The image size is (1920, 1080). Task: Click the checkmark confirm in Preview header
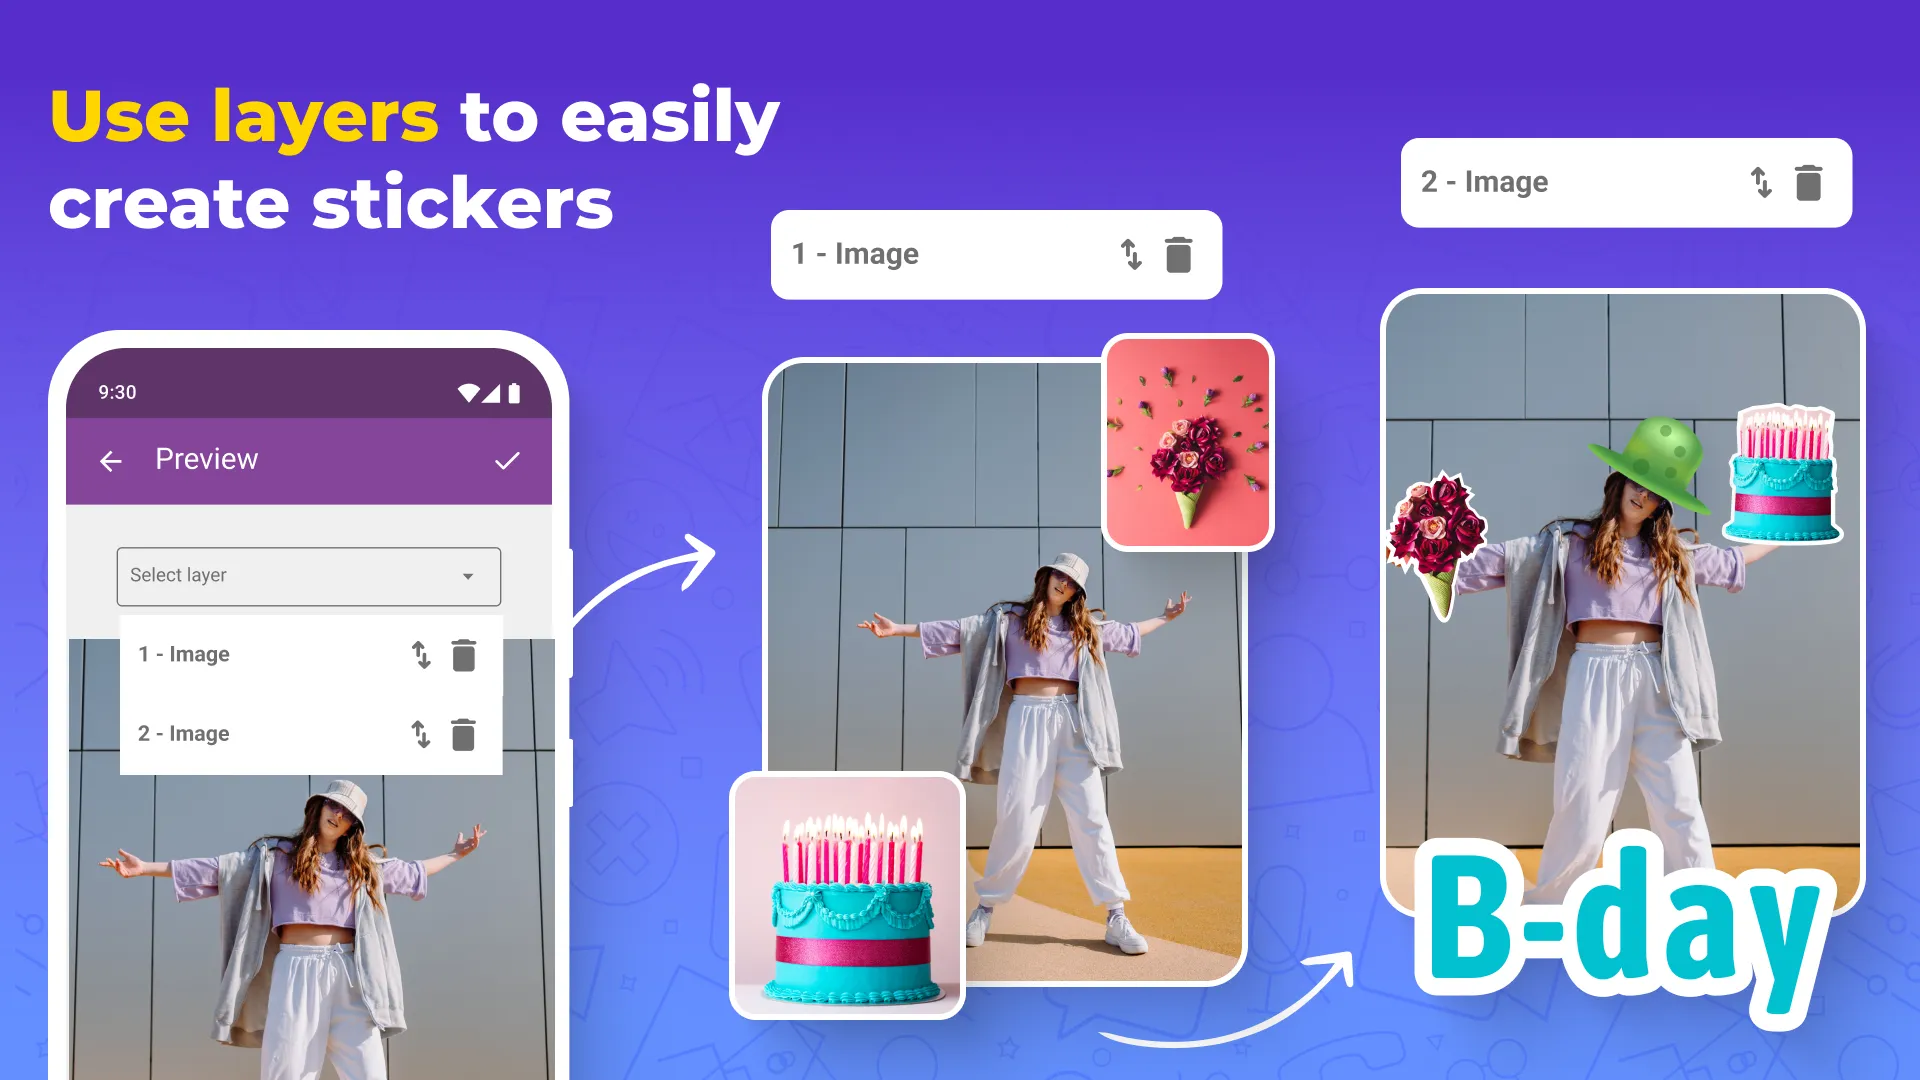(508, 459)
